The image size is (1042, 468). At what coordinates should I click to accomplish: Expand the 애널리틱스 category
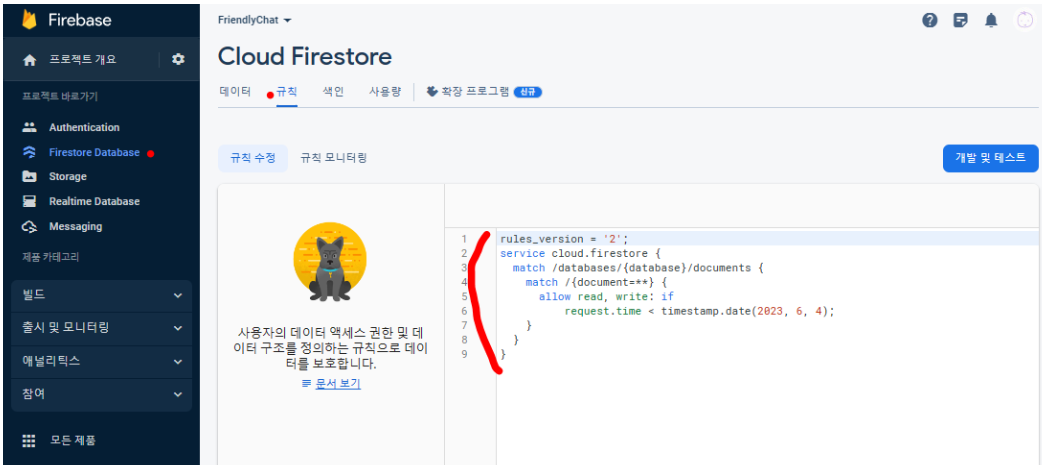102,362
